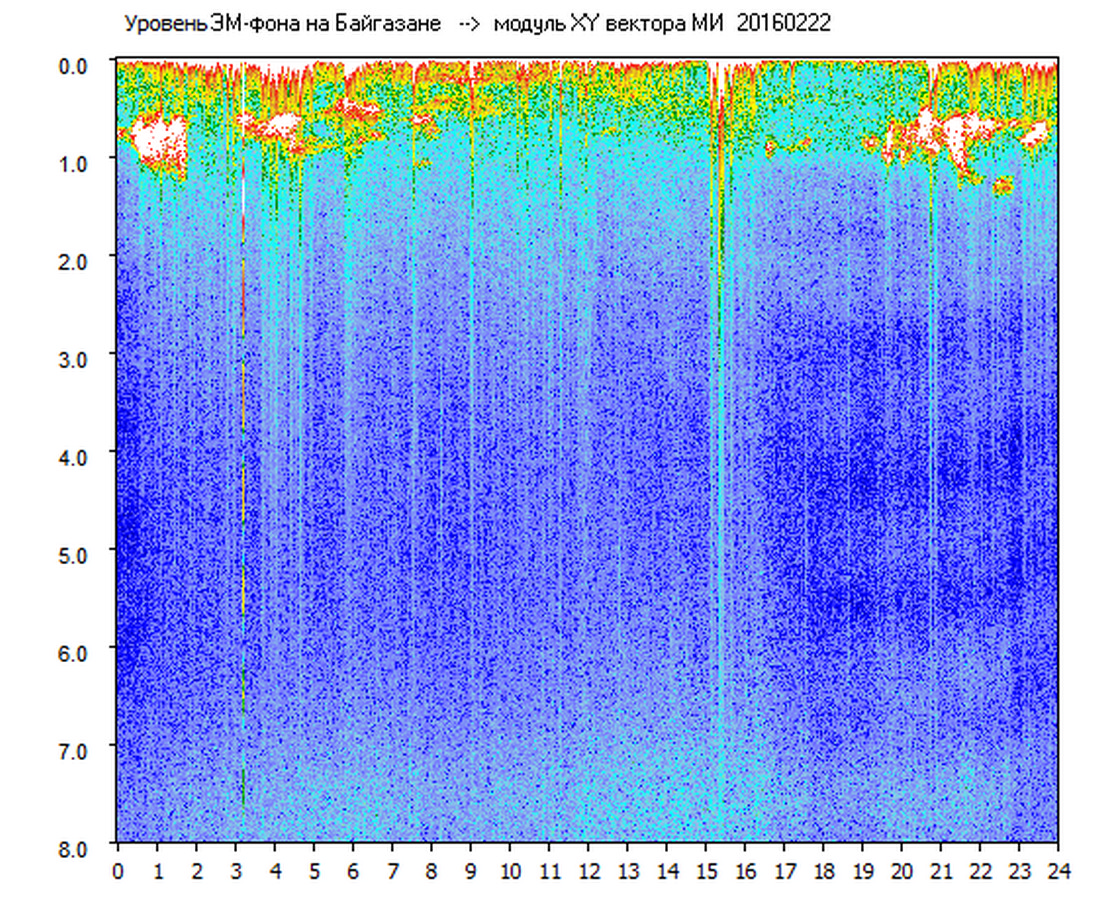Select hour 9 on the horizontal axis
This screenshot has width=1096, height=900.
(471, 872)
